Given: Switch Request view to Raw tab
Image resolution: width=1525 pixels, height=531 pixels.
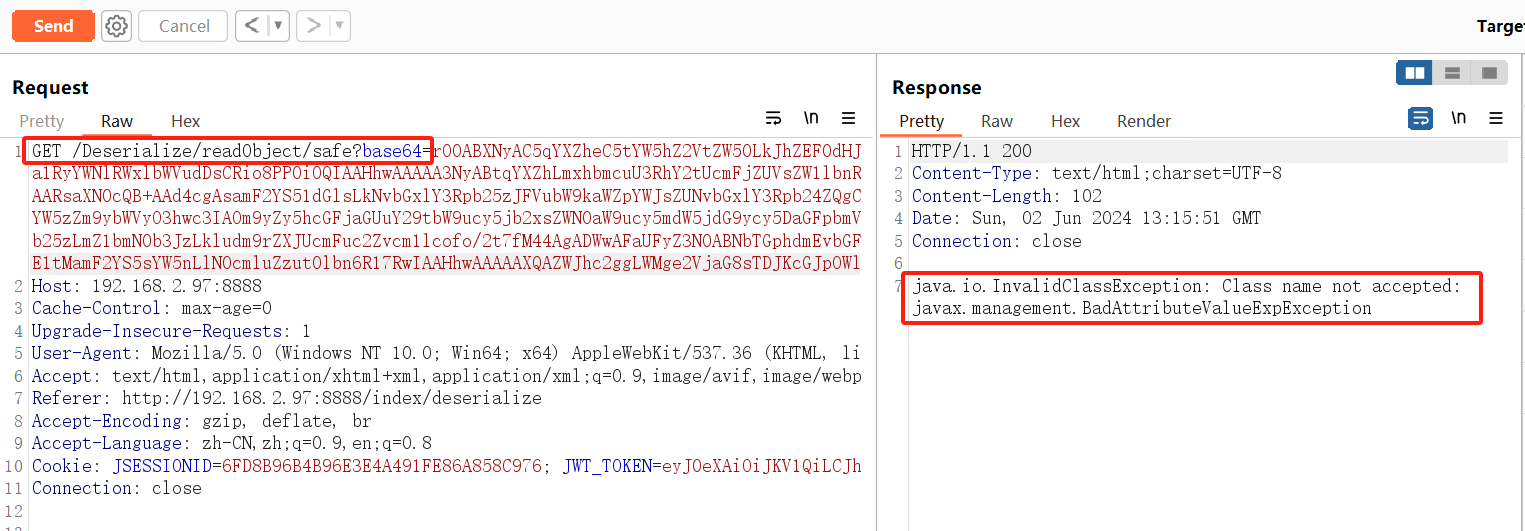Looking at the screenshot, I should click(x=117, y=121).
